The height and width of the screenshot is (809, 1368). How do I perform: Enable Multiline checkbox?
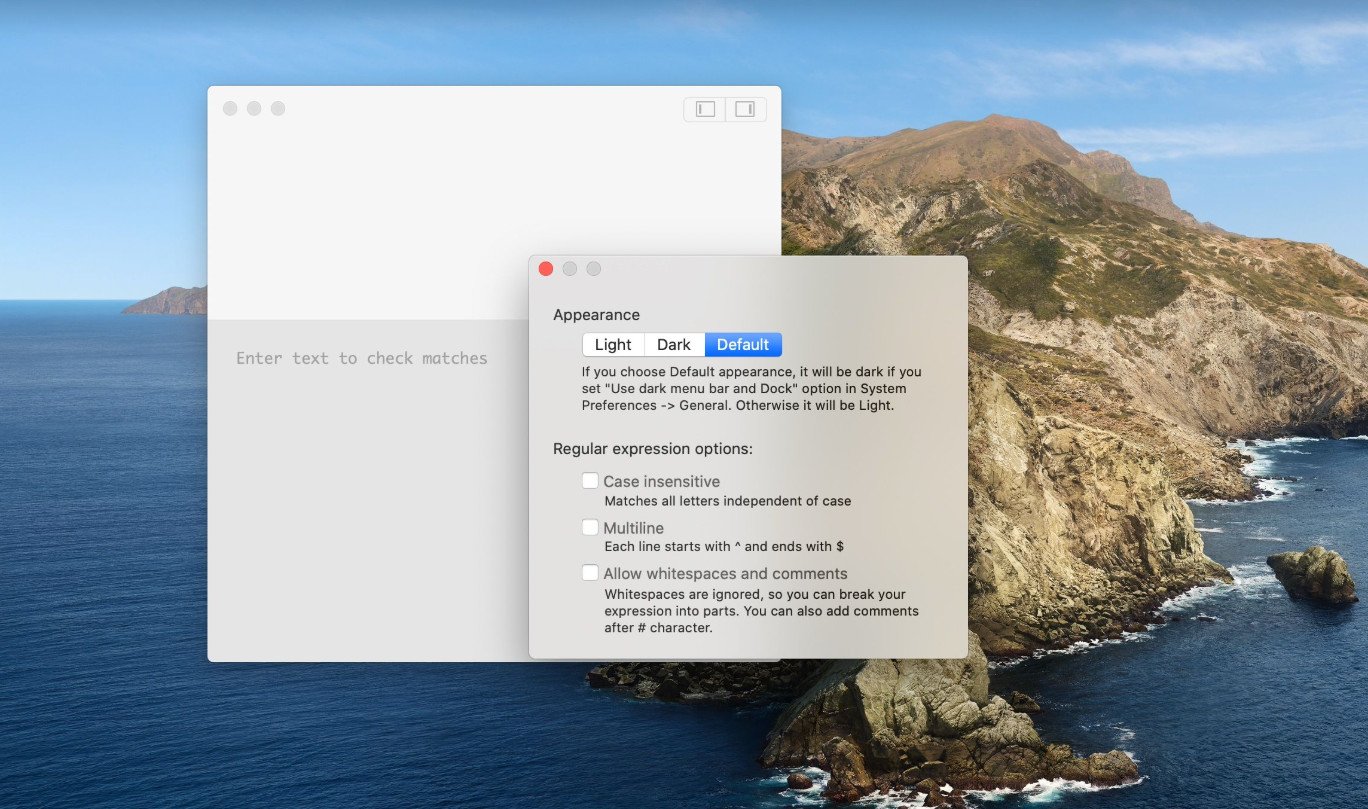coord(590,527)
